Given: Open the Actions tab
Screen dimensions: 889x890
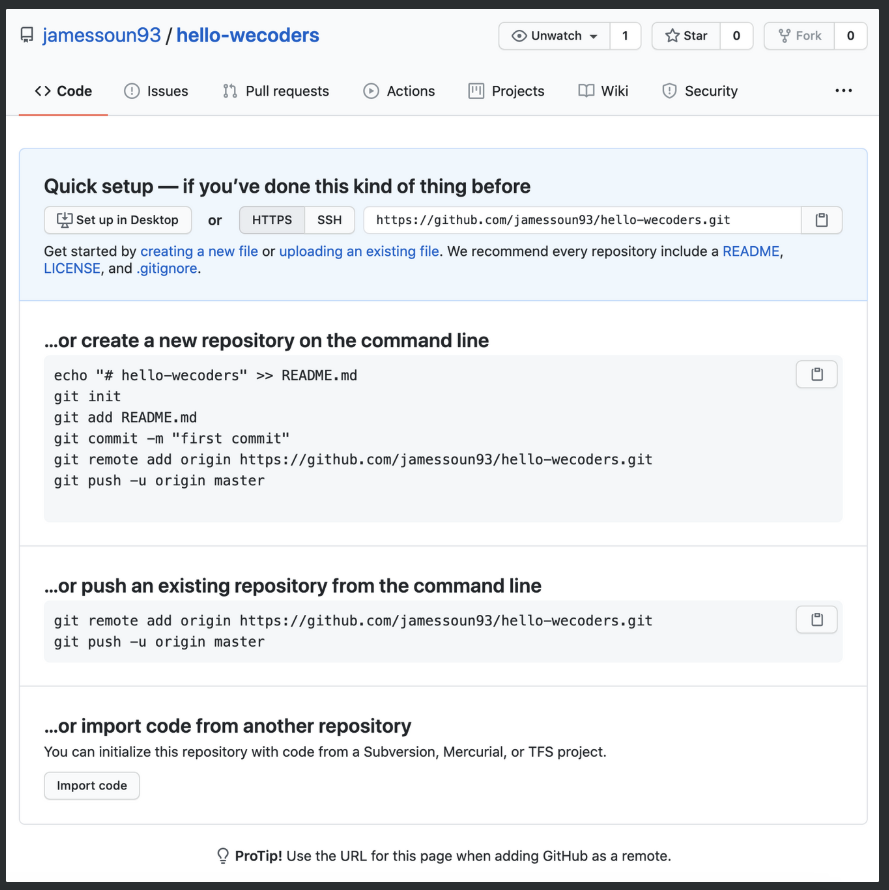Looking at the screenshot, I should (399, 91).
